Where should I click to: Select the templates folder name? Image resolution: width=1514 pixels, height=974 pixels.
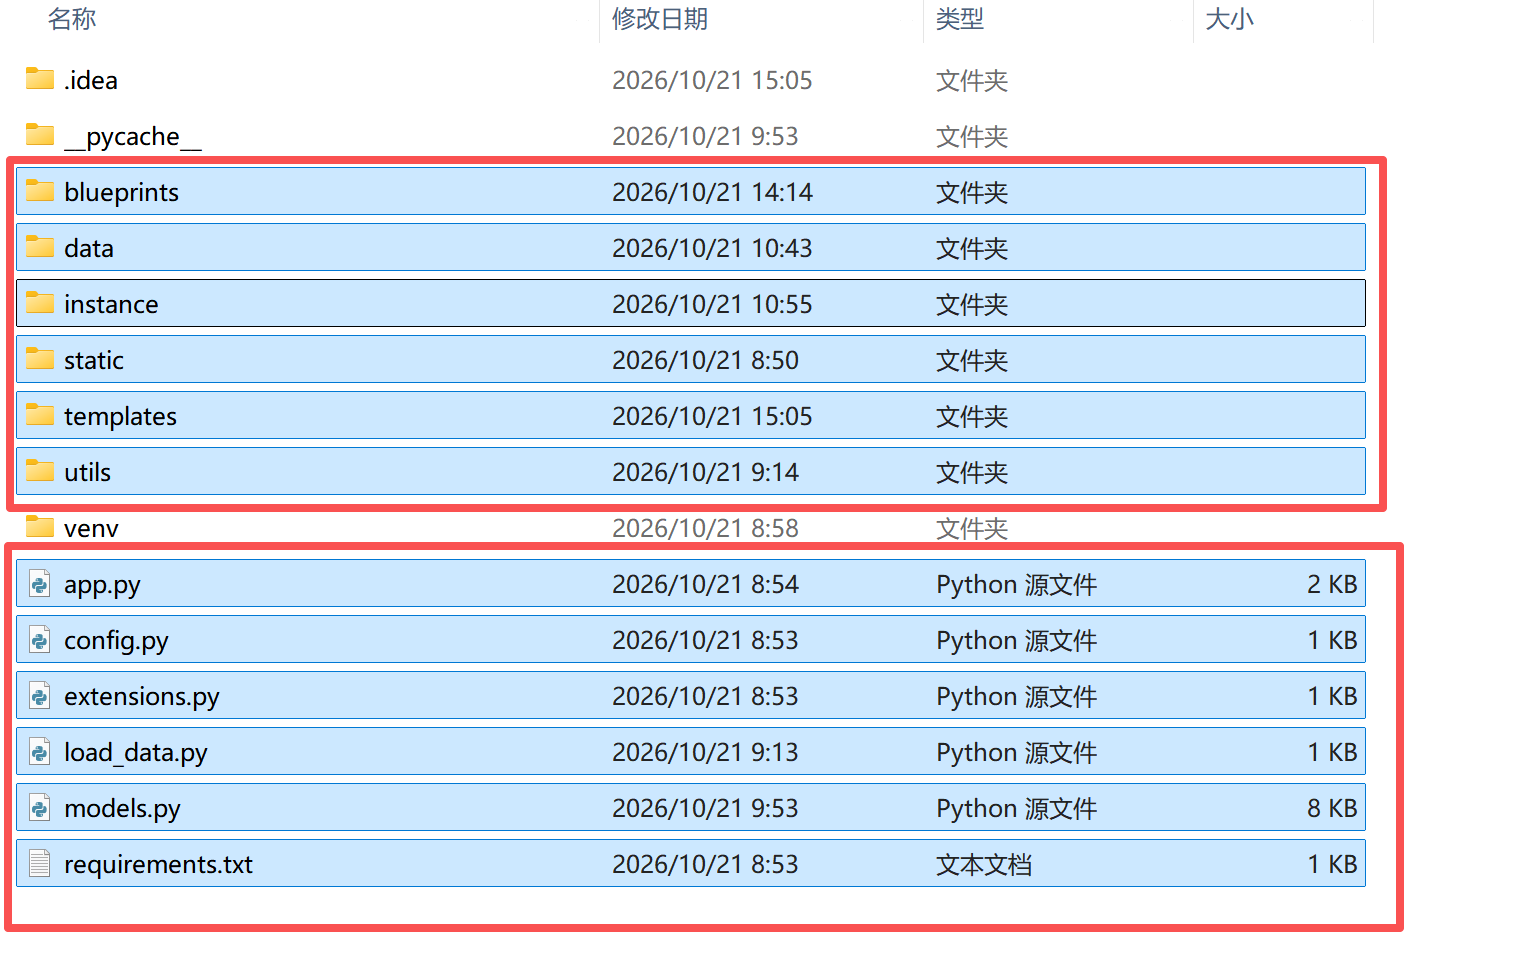coord(120,416)
